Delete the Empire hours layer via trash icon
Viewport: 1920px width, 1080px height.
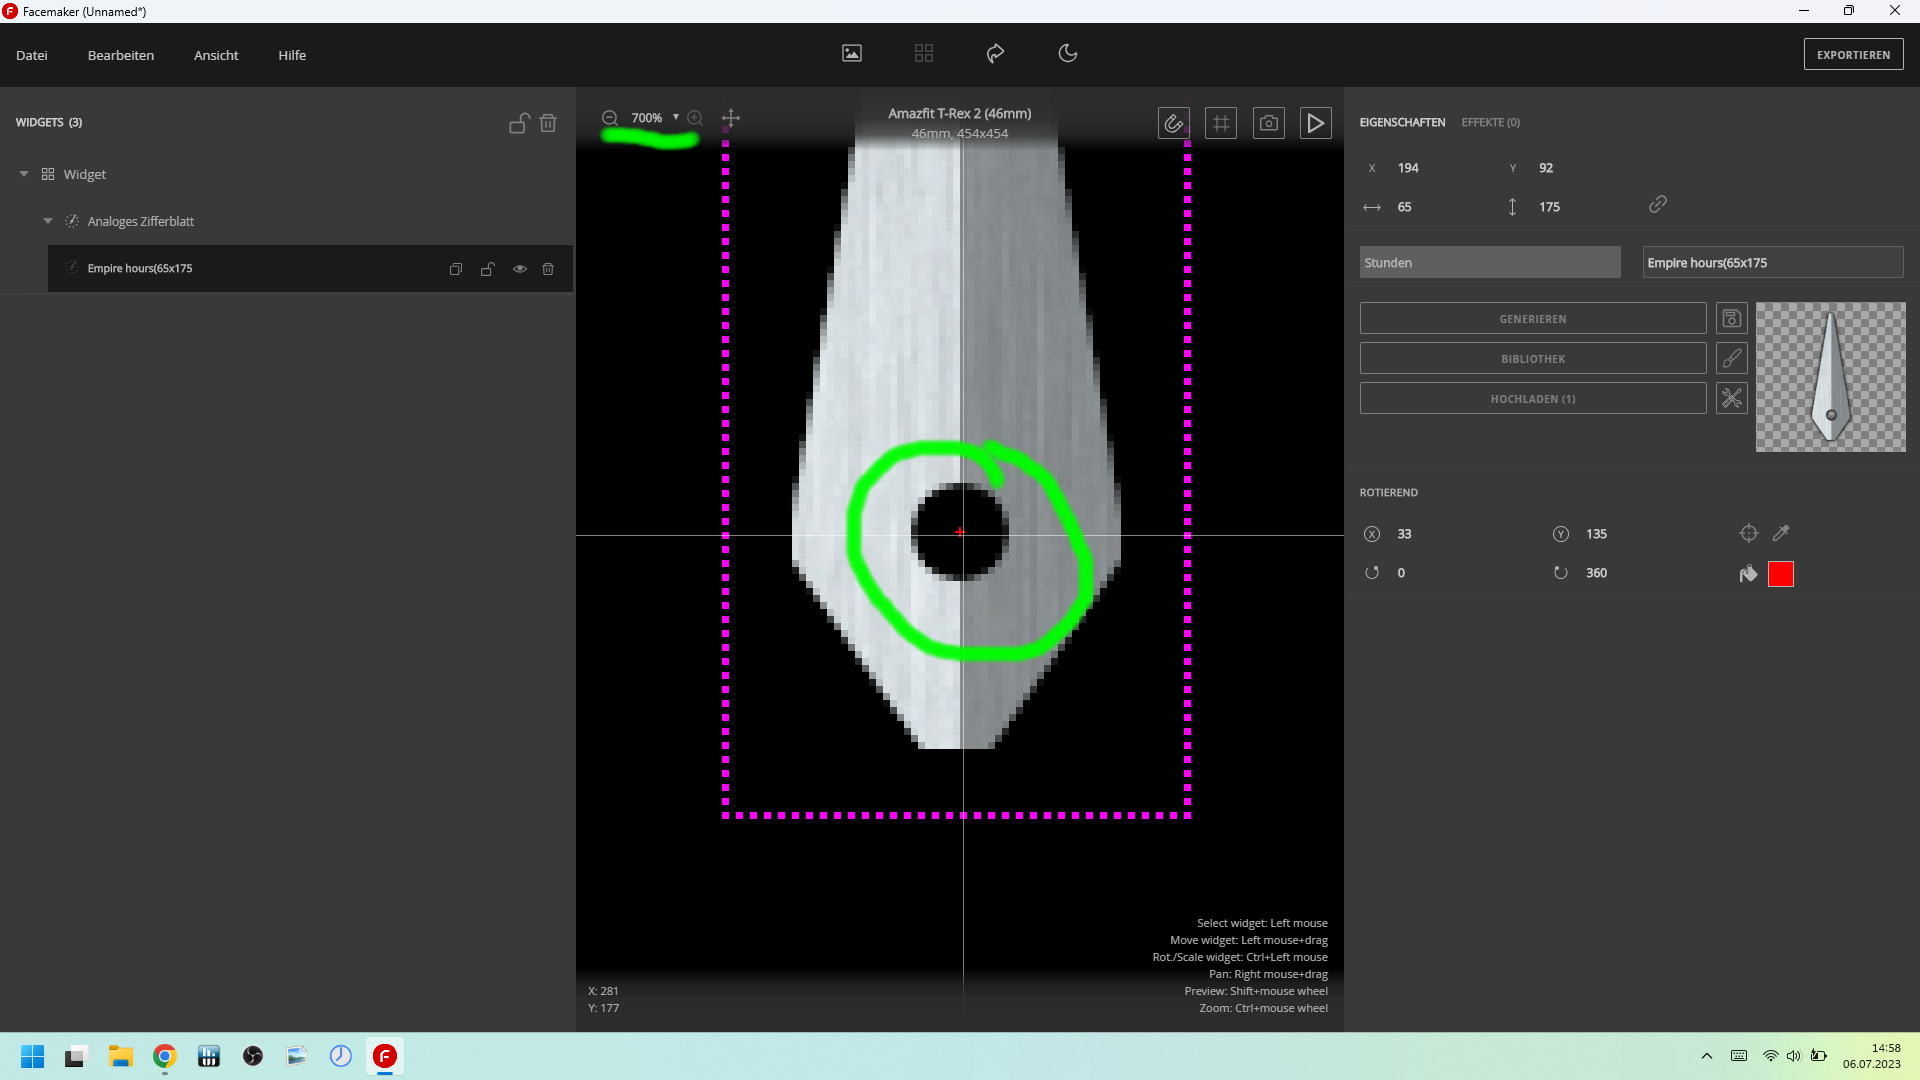click(548, 269)
